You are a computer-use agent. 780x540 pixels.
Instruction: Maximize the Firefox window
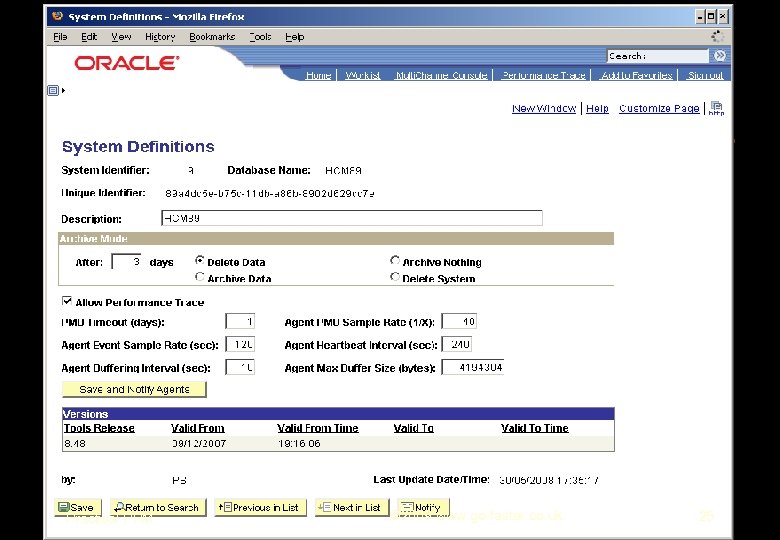tap(711, 17)
